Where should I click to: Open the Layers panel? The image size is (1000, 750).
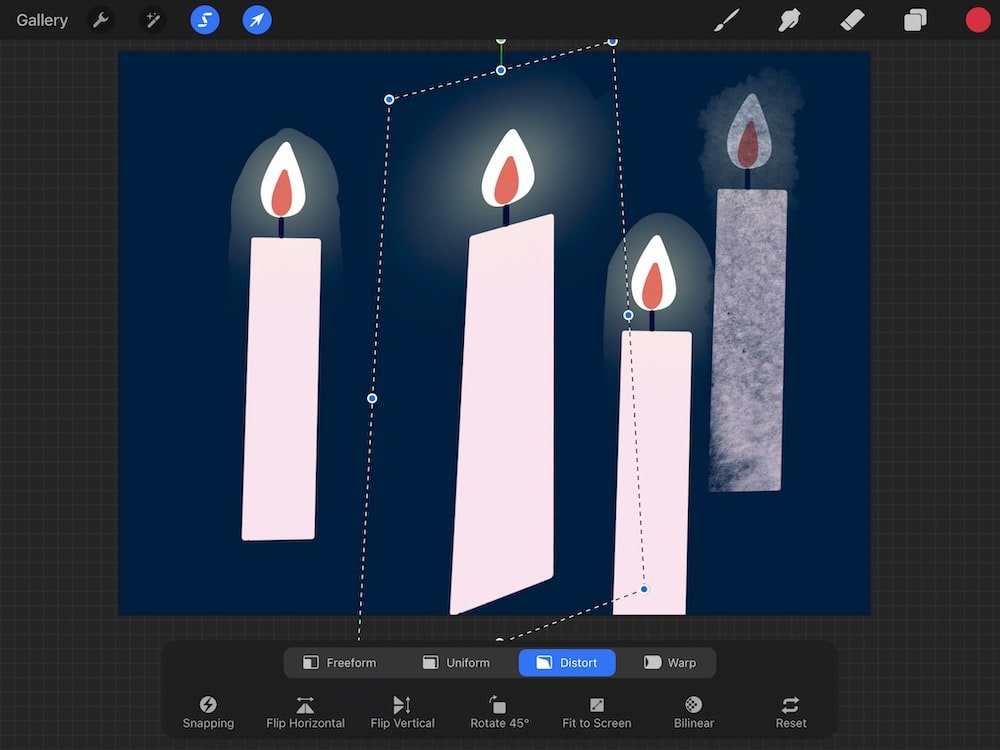click(x=913, y=19)
